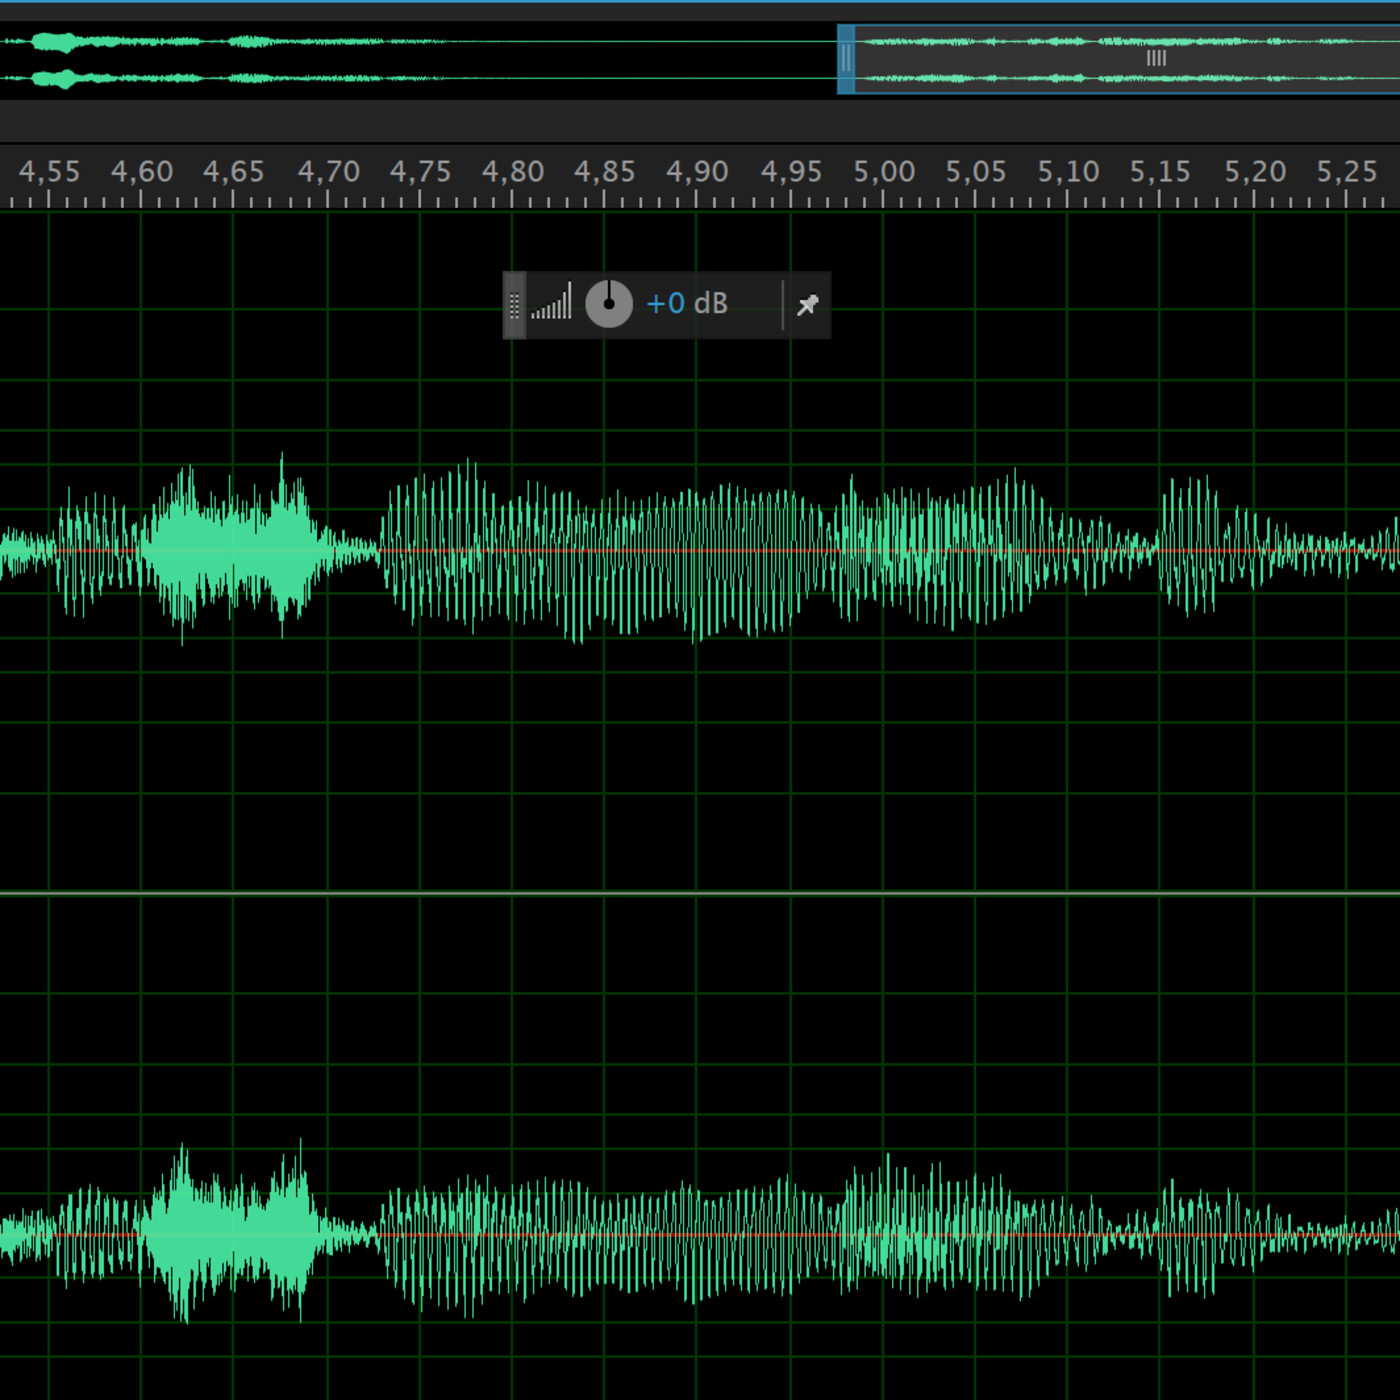Click the gain knob in the HUD
This screenshot has height=1400, width=1400.
pyautogui.click(x=608, y=304)
